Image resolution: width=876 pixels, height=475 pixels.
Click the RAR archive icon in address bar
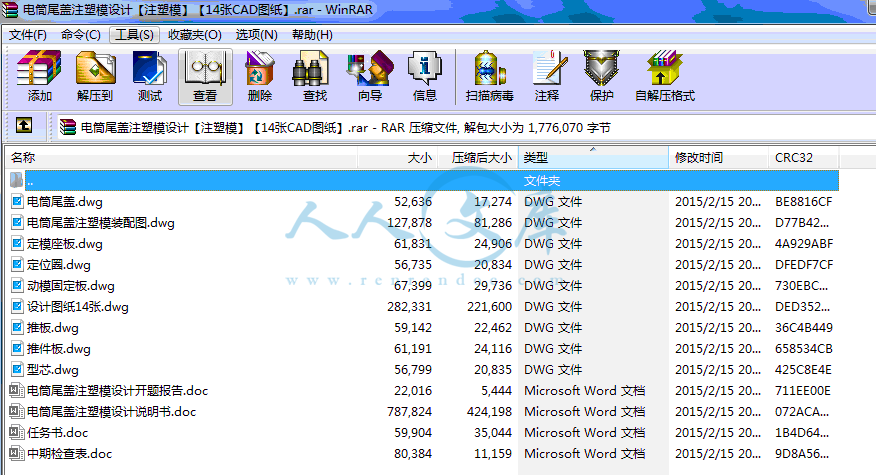pos(68,127)
